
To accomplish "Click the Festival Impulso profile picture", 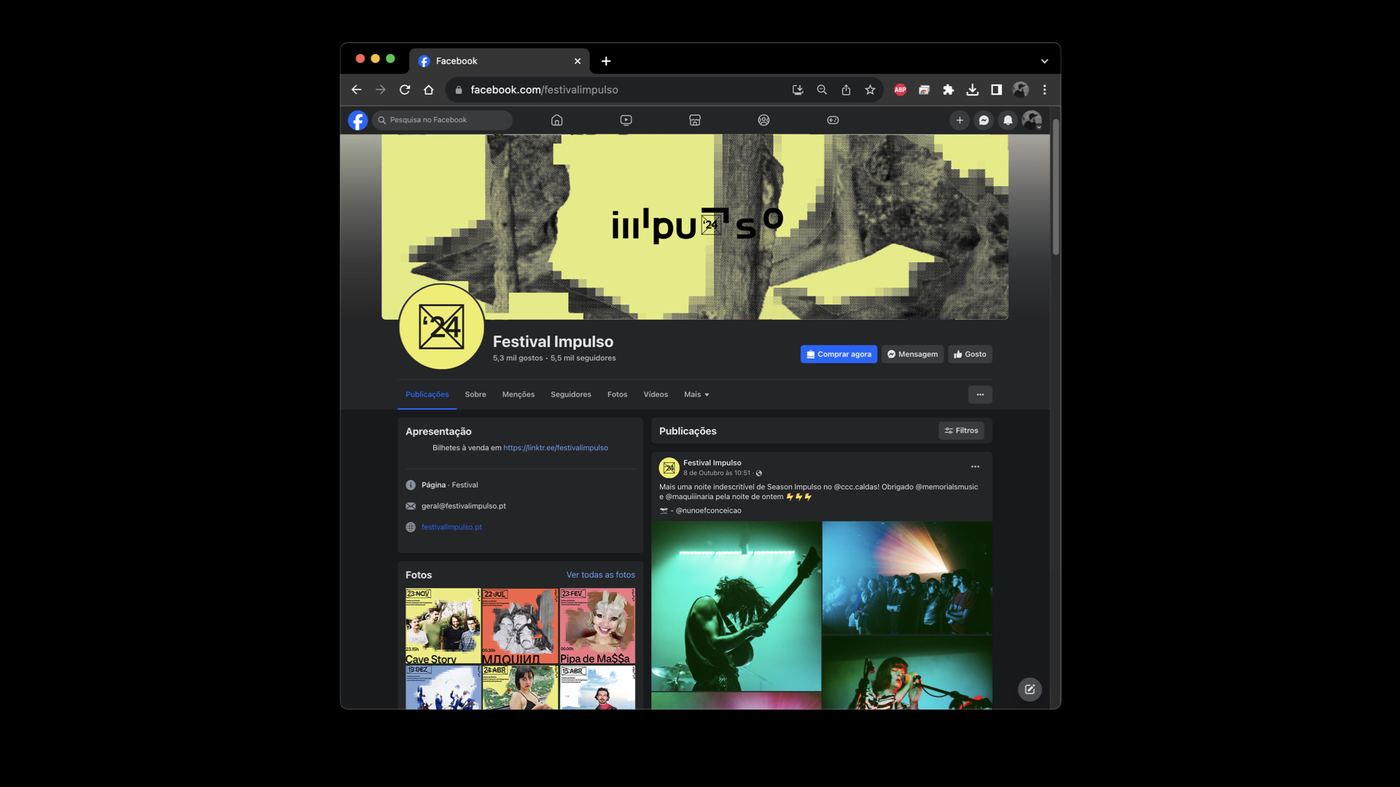I will (441, 326).
